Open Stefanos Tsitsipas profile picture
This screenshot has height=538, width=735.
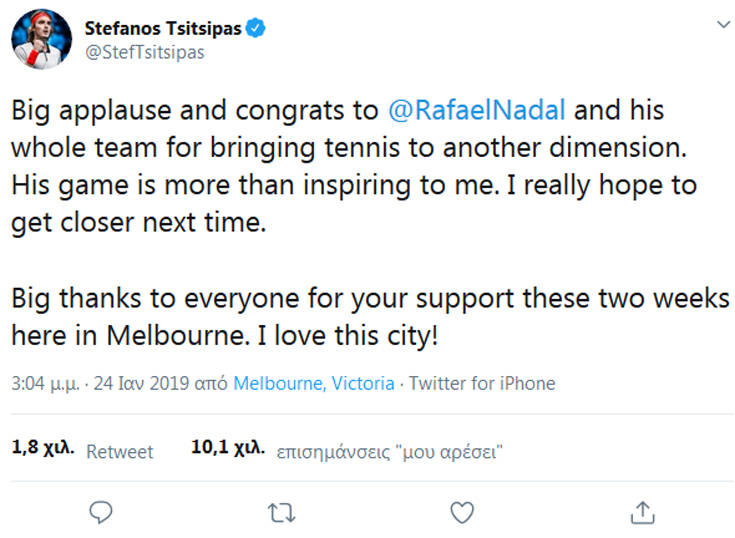tap(41, 40)
